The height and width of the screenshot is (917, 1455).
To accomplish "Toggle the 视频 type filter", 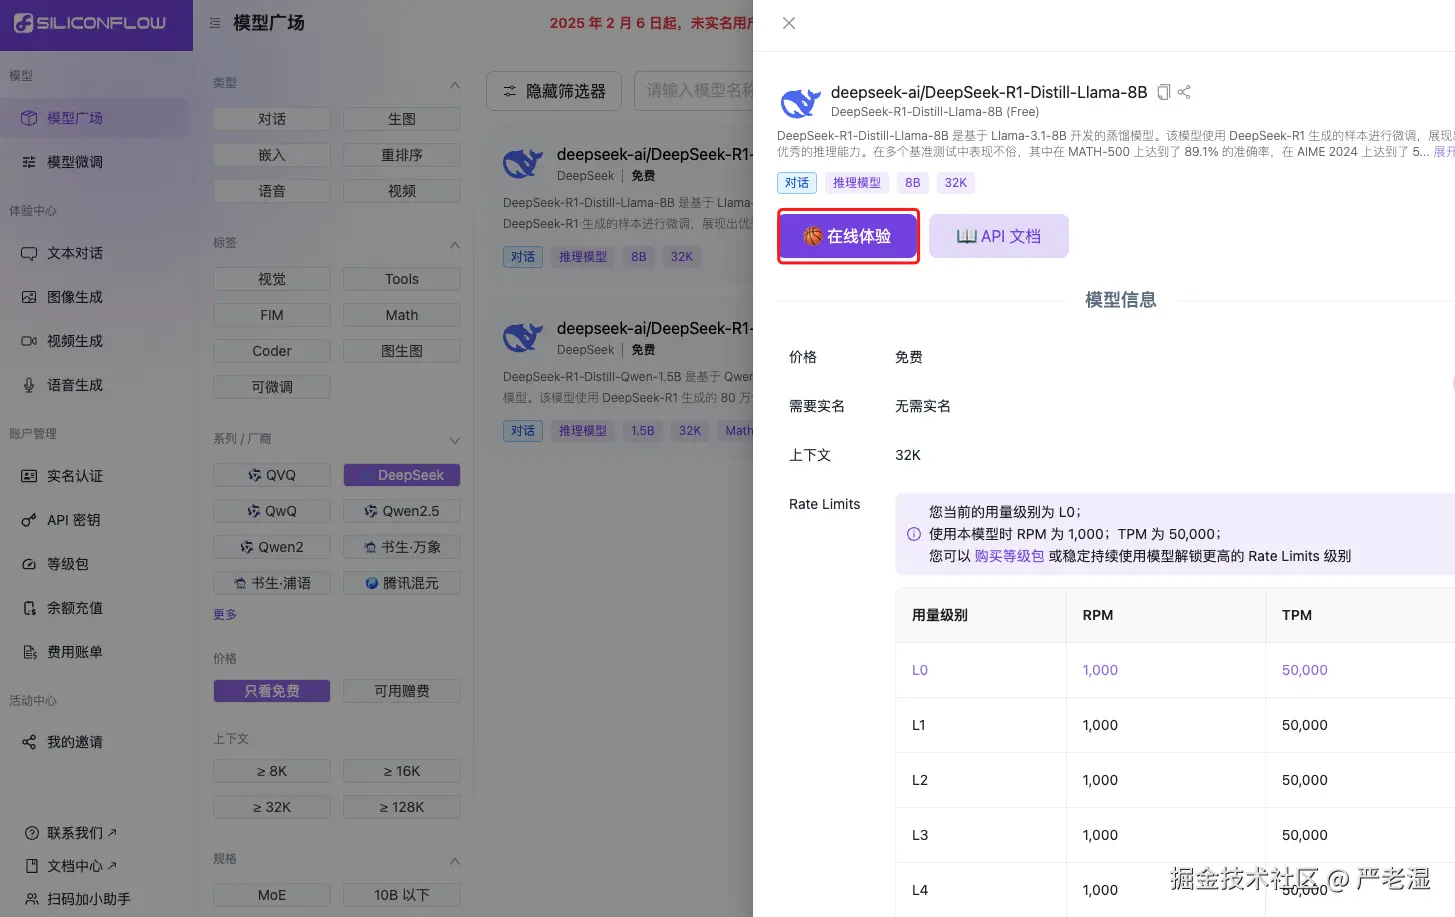I will pos(402,191).
